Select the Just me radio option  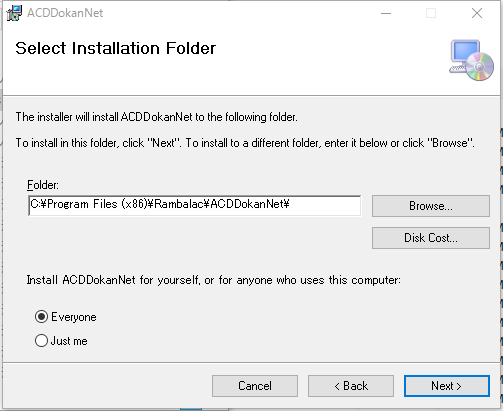tap(41, 341)
